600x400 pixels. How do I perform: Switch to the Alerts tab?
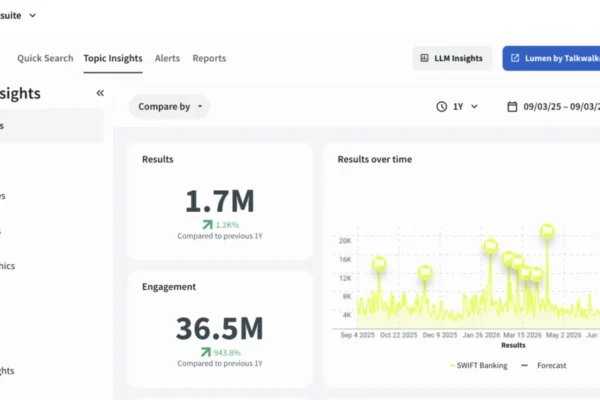pos(167,58)
